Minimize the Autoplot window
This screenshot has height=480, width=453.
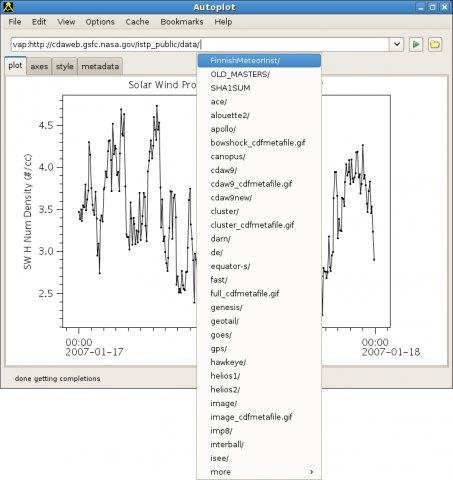[421, 7]
